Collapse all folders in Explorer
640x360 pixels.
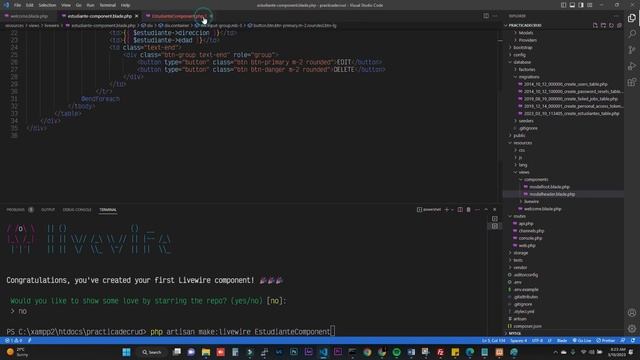pos(619,25)
